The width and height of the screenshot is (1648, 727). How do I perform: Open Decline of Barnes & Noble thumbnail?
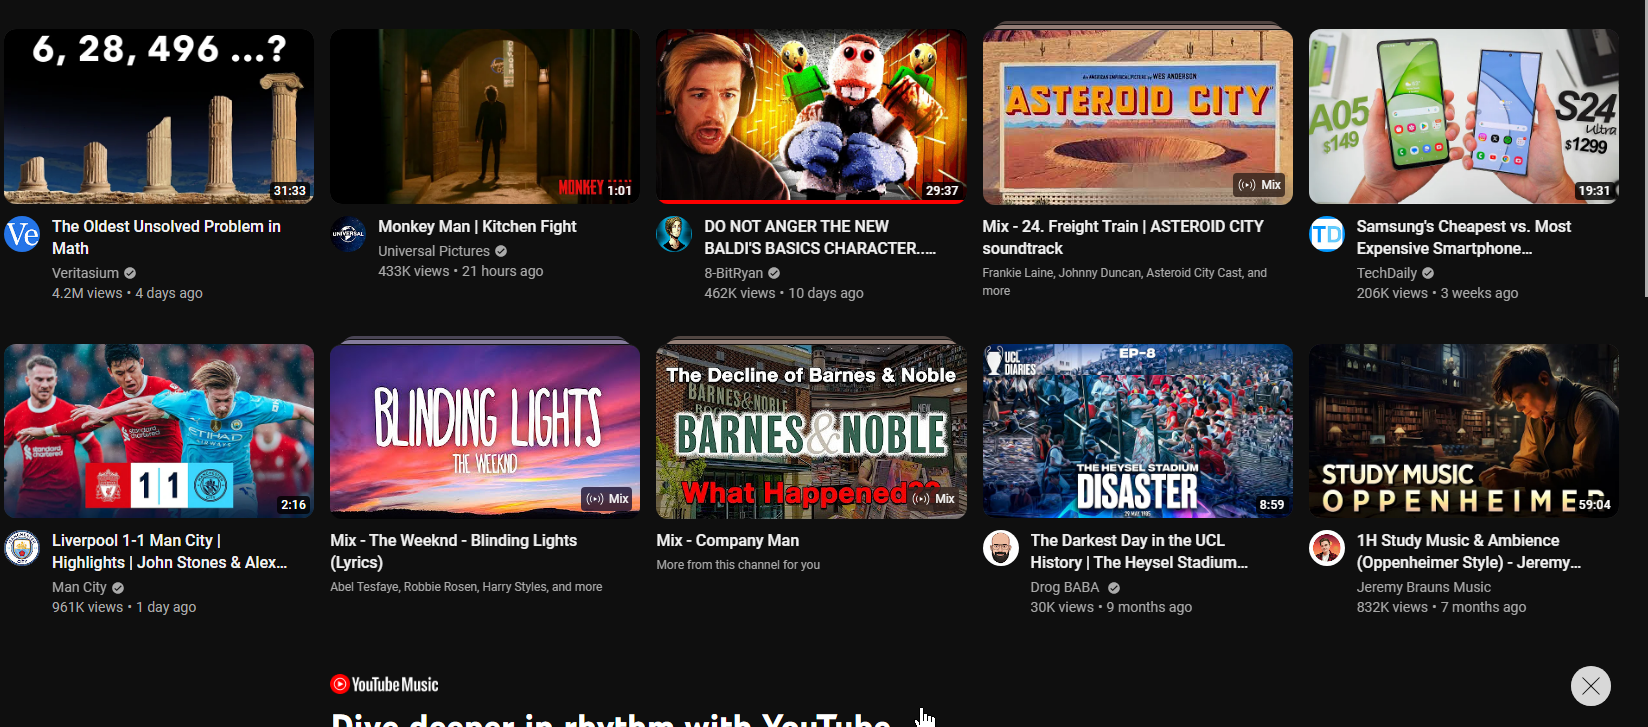[x=811, y=431]
